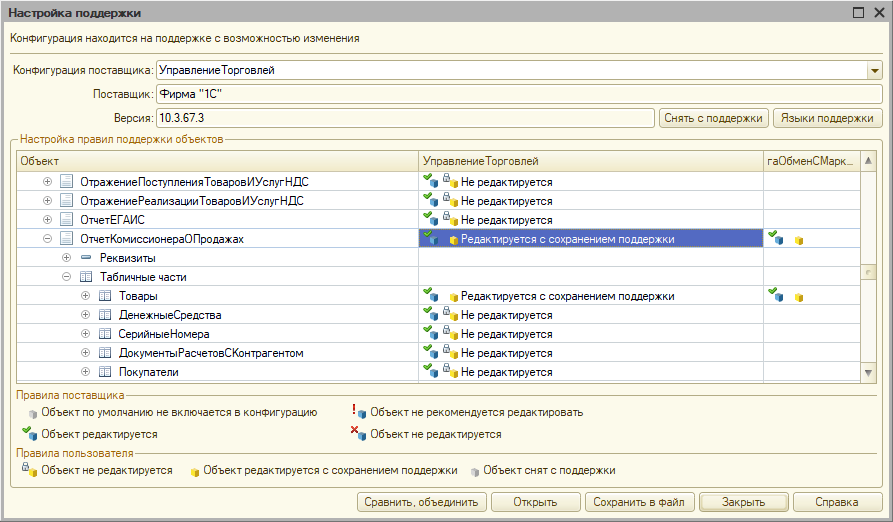Select ОтчетКомиссионераОПродажах row name
The height and width of the screenshot is (522, 893).
tap(162, 239)
